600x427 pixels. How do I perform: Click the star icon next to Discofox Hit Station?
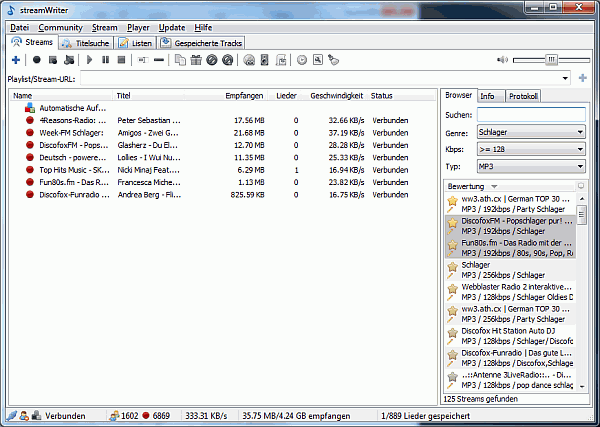(453, 333)
